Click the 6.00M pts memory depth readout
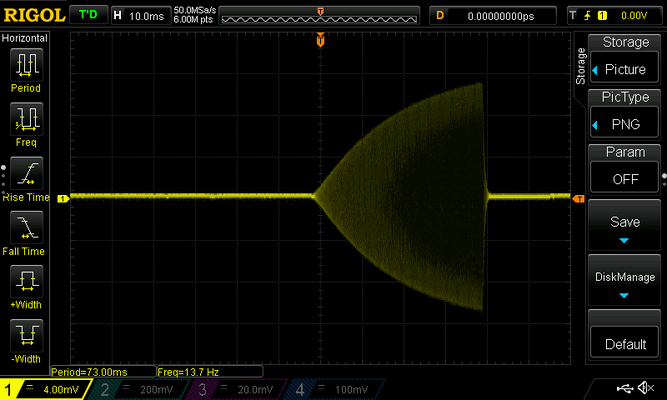 point(193,20)
